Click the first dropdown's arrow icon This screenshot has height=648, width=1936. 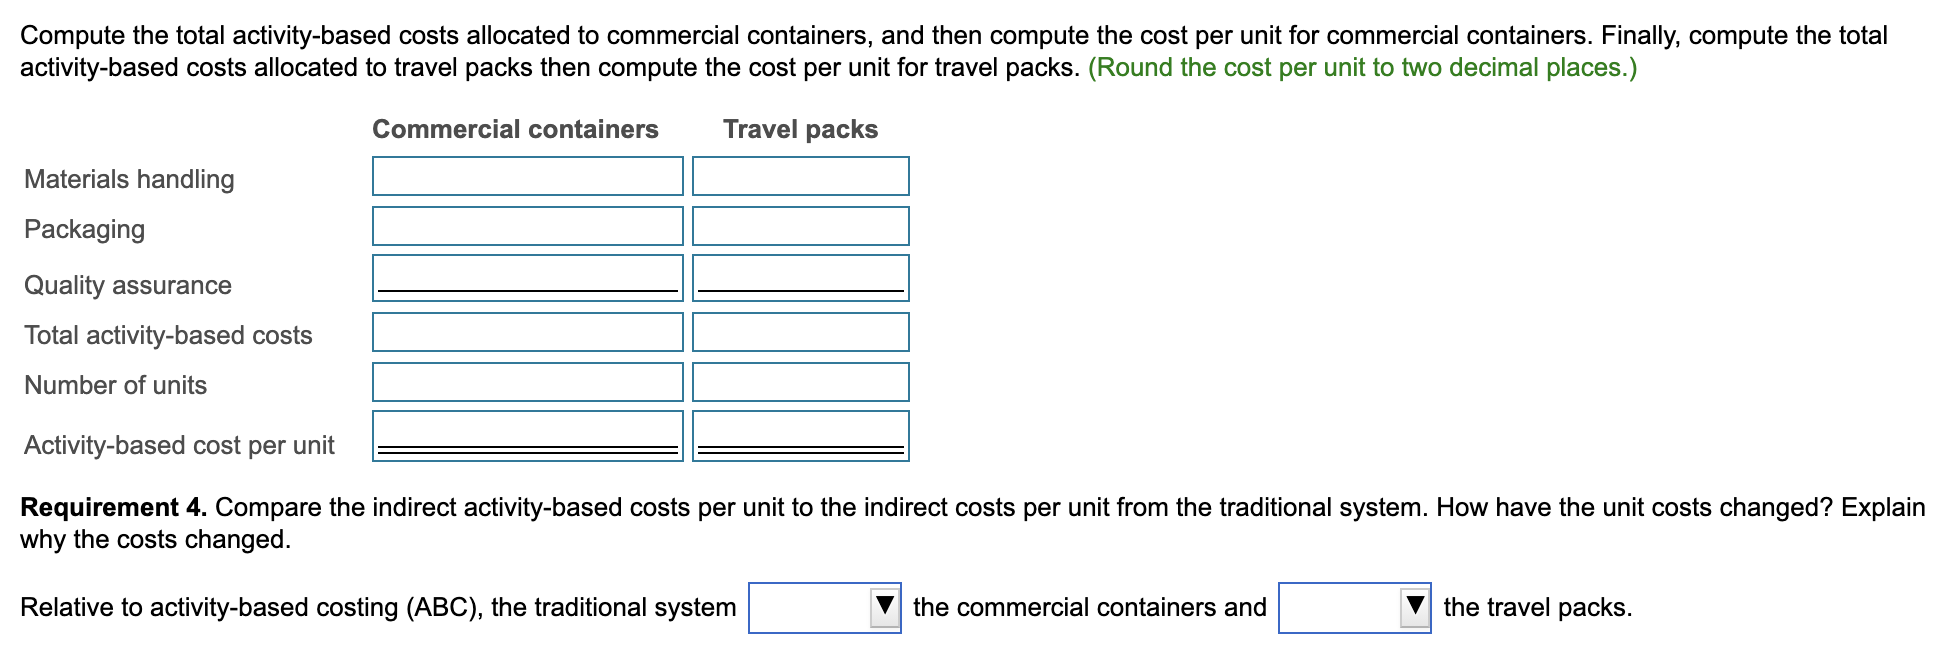point(884,605)
